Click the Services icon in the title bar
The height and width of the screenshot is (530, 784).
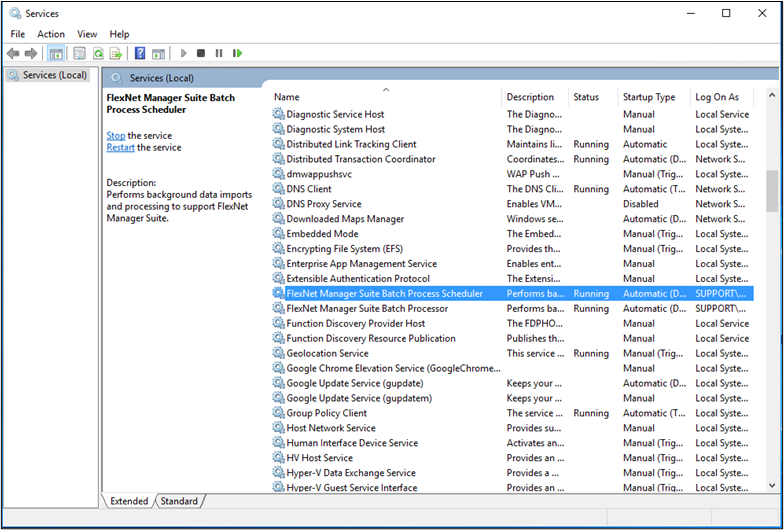(16, 13)
